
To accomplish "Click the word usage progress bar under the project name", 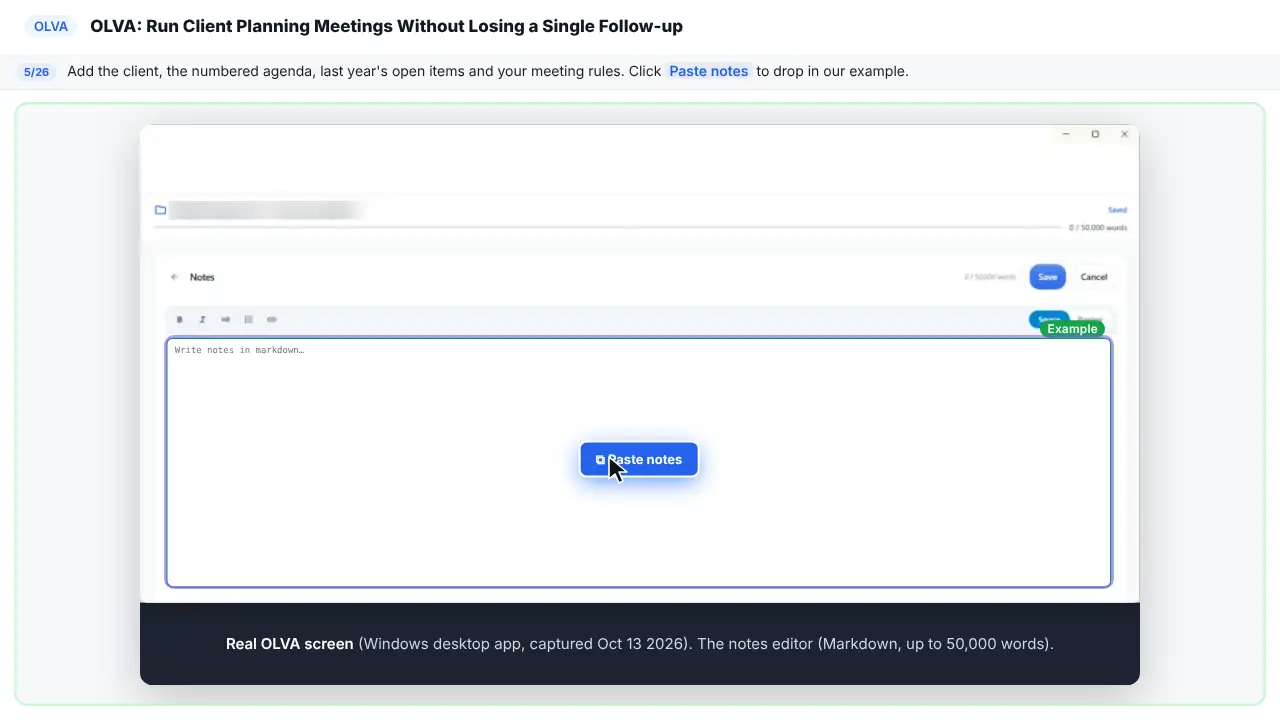I will (x=607, y=228).
